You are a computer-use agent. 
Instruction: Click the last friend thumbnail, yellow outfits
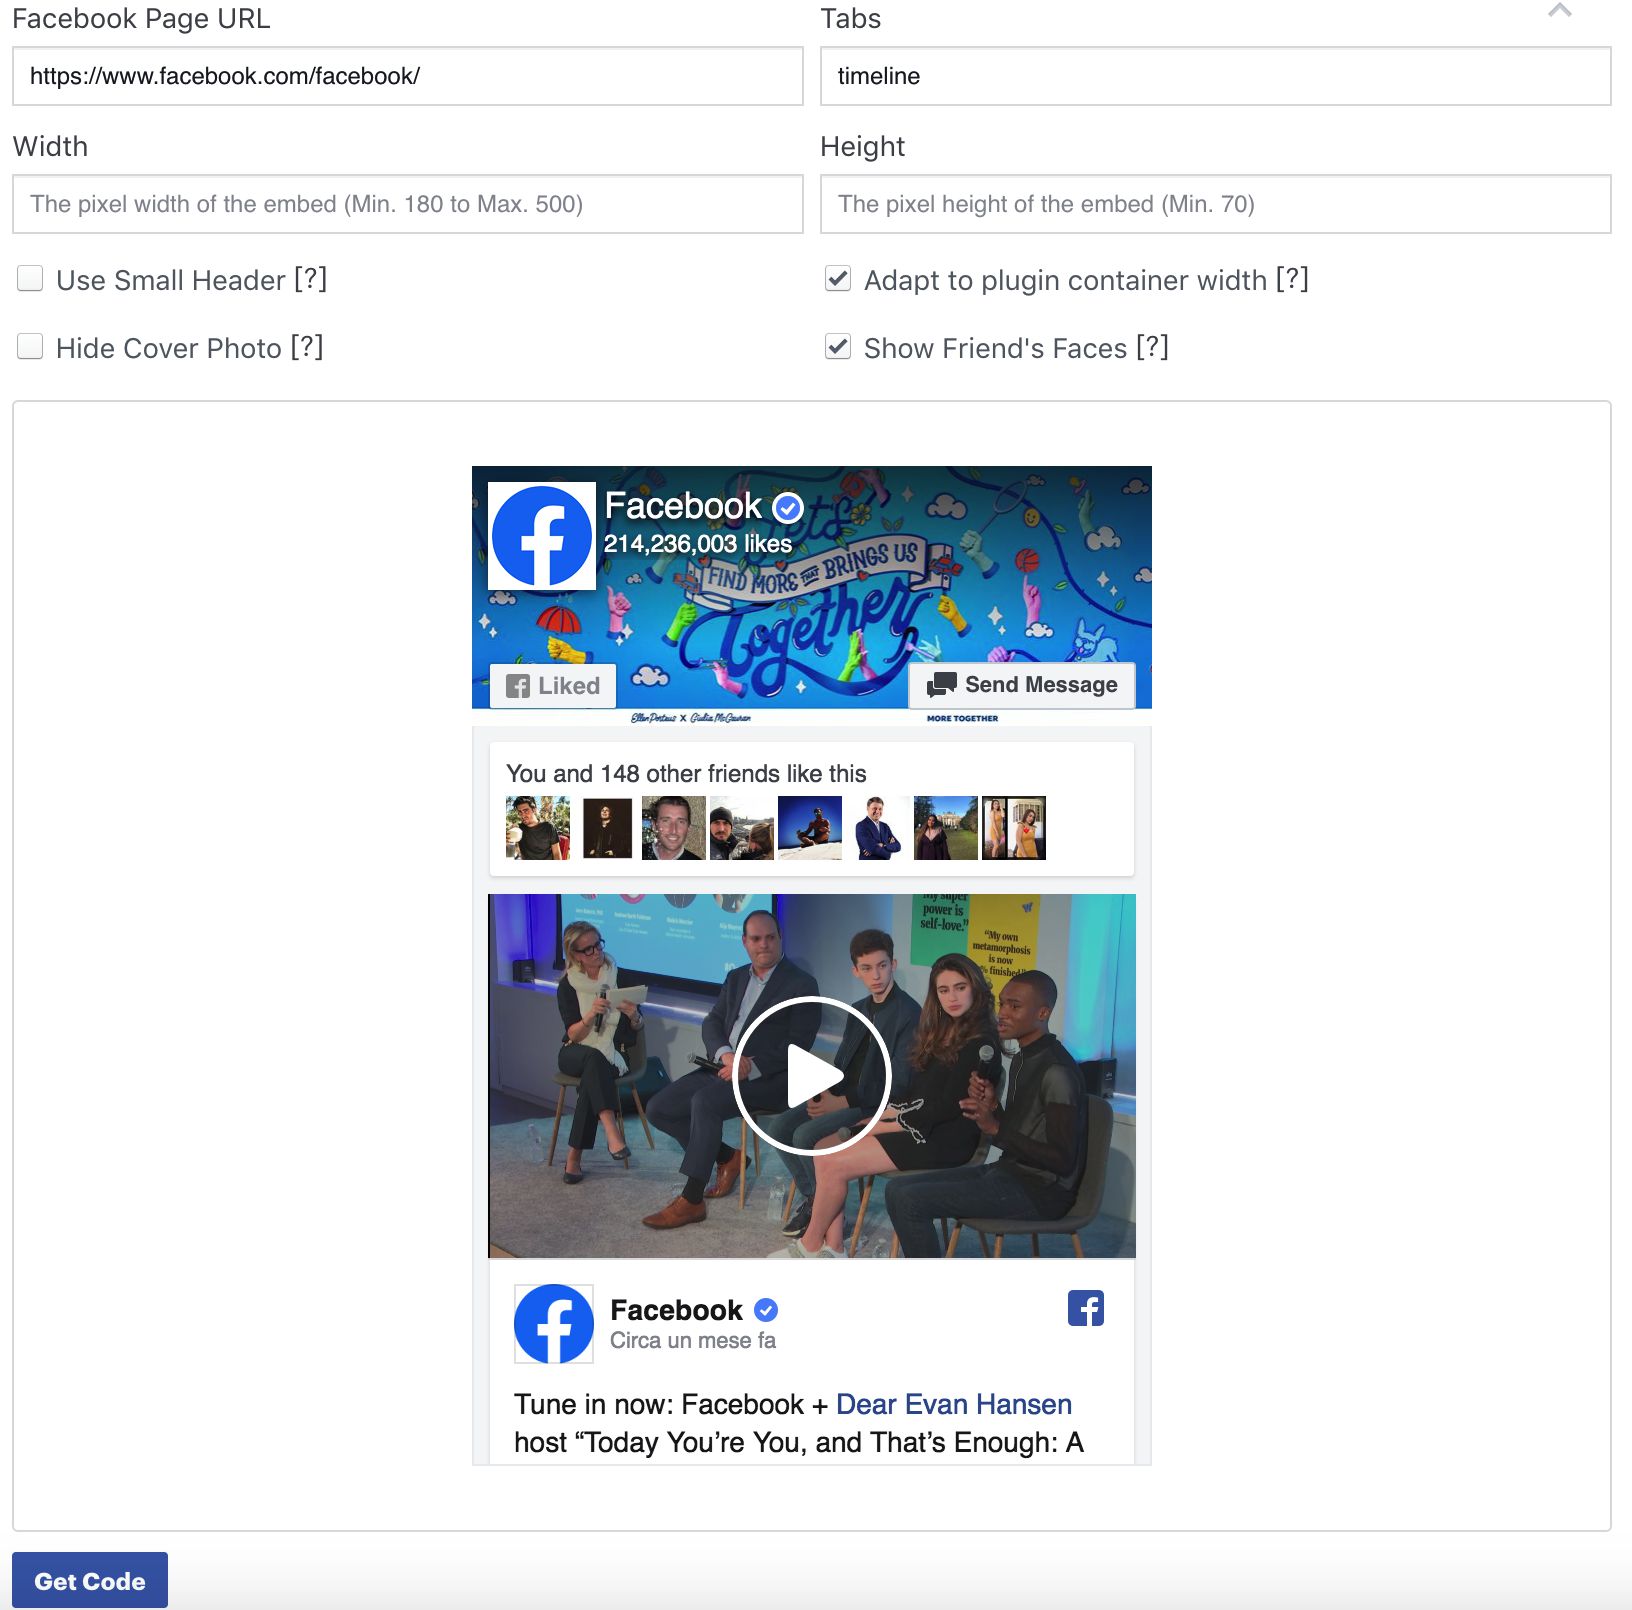point(1014,828)
